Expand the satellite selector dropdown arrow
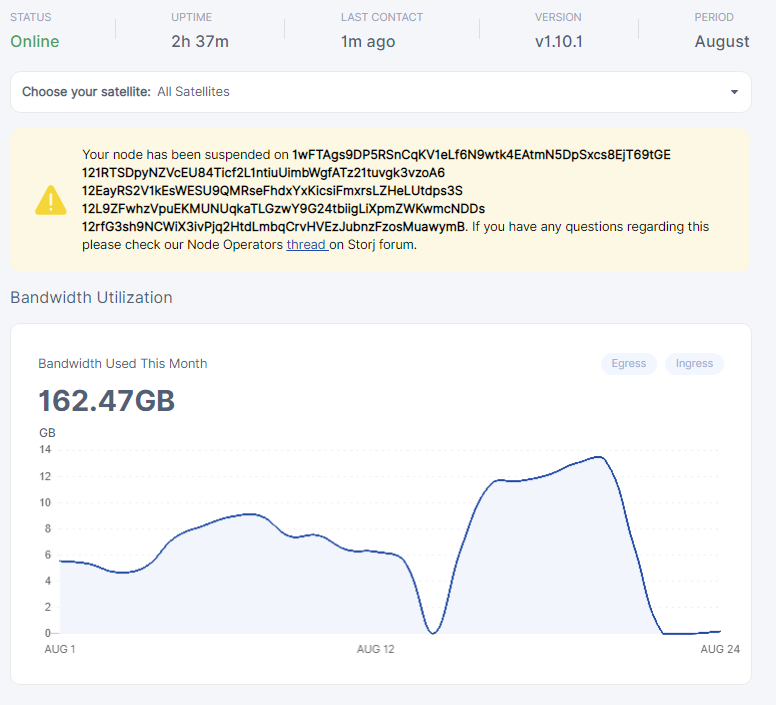This screenshot has width=776, height=705. pyautogui.click(x=734, y=92)
